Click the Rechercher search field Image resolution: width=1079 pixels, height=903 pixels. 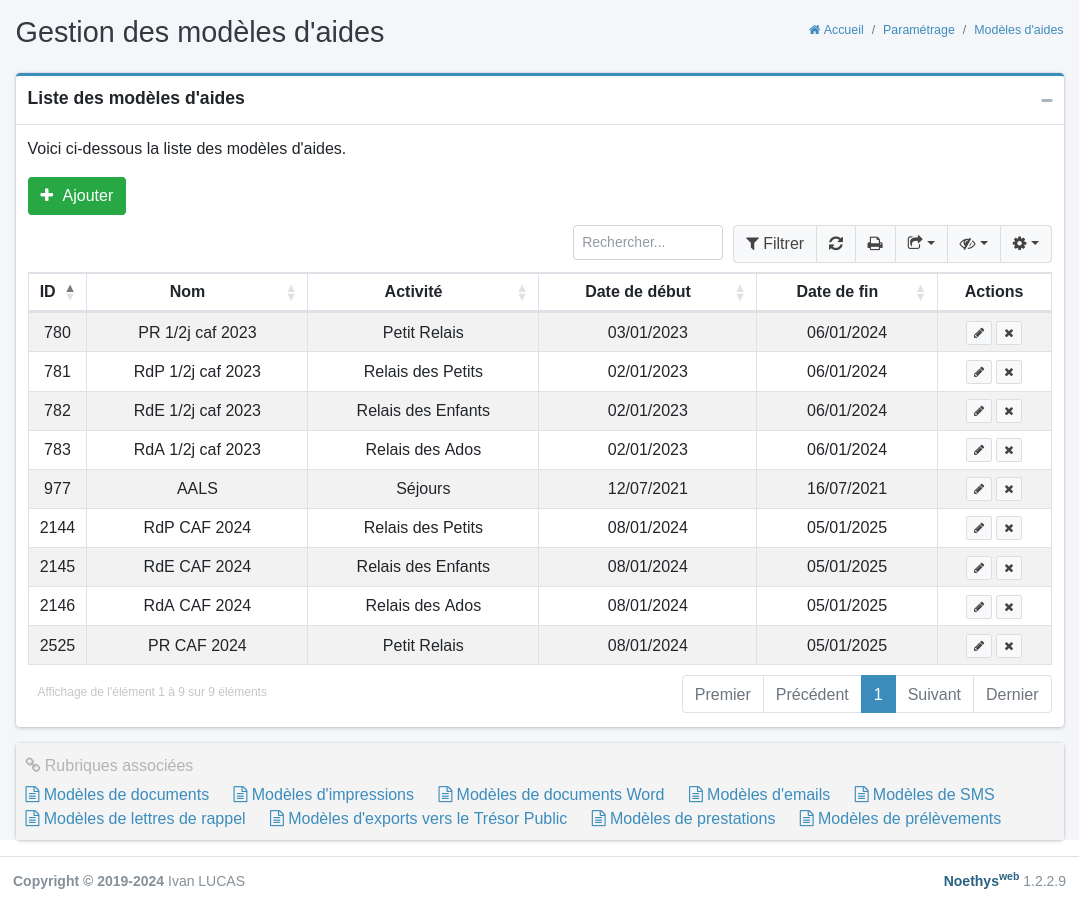[x=647, y=243]
